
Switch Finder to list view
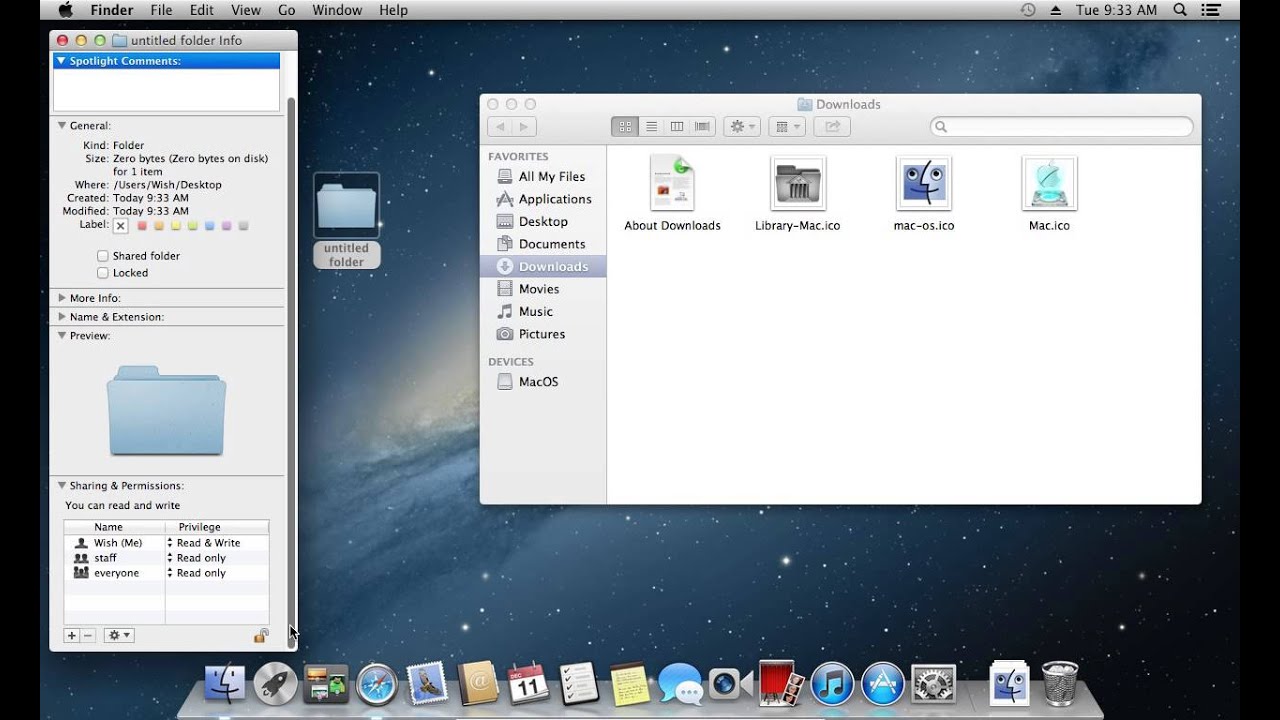(651, 126)
